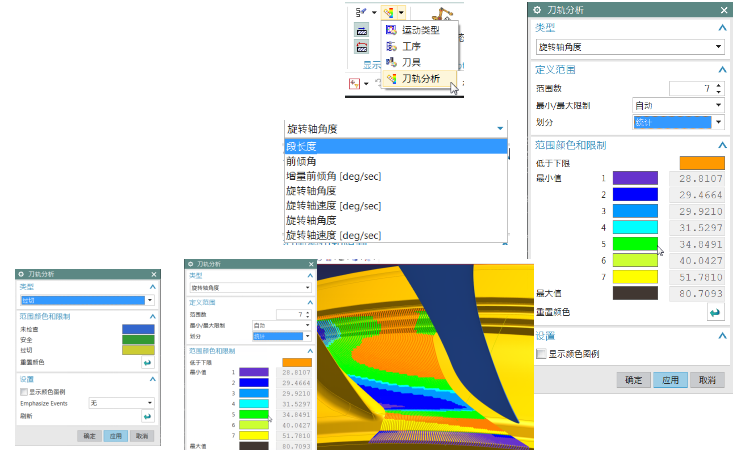Enable 显示颜色图例 checkbox in right dialog
Screen dimensions: 743x455
[541, 354]
